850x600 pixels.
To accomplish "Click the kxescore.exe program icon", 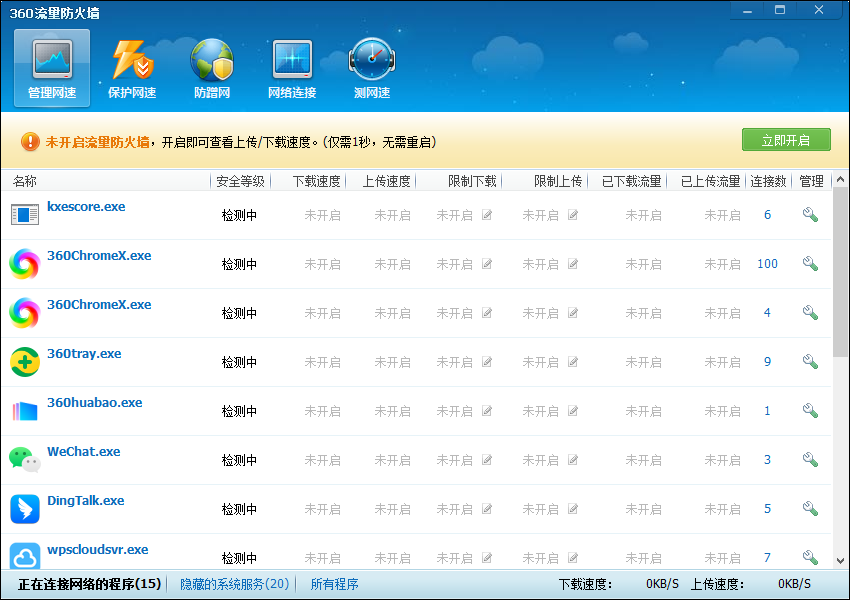I will point(25,215).
